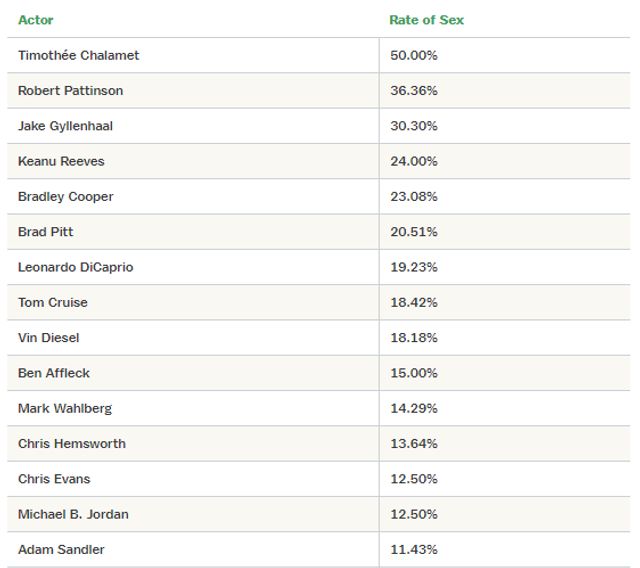640x568 pixels.
Task: Select Leonardo DiCaprio in the Actor column
Action: [75, 267]
